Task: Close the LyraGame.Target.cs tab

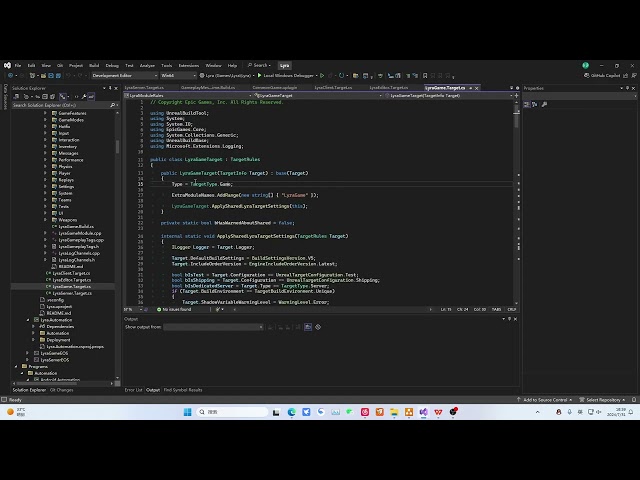Action: point(476,88)
